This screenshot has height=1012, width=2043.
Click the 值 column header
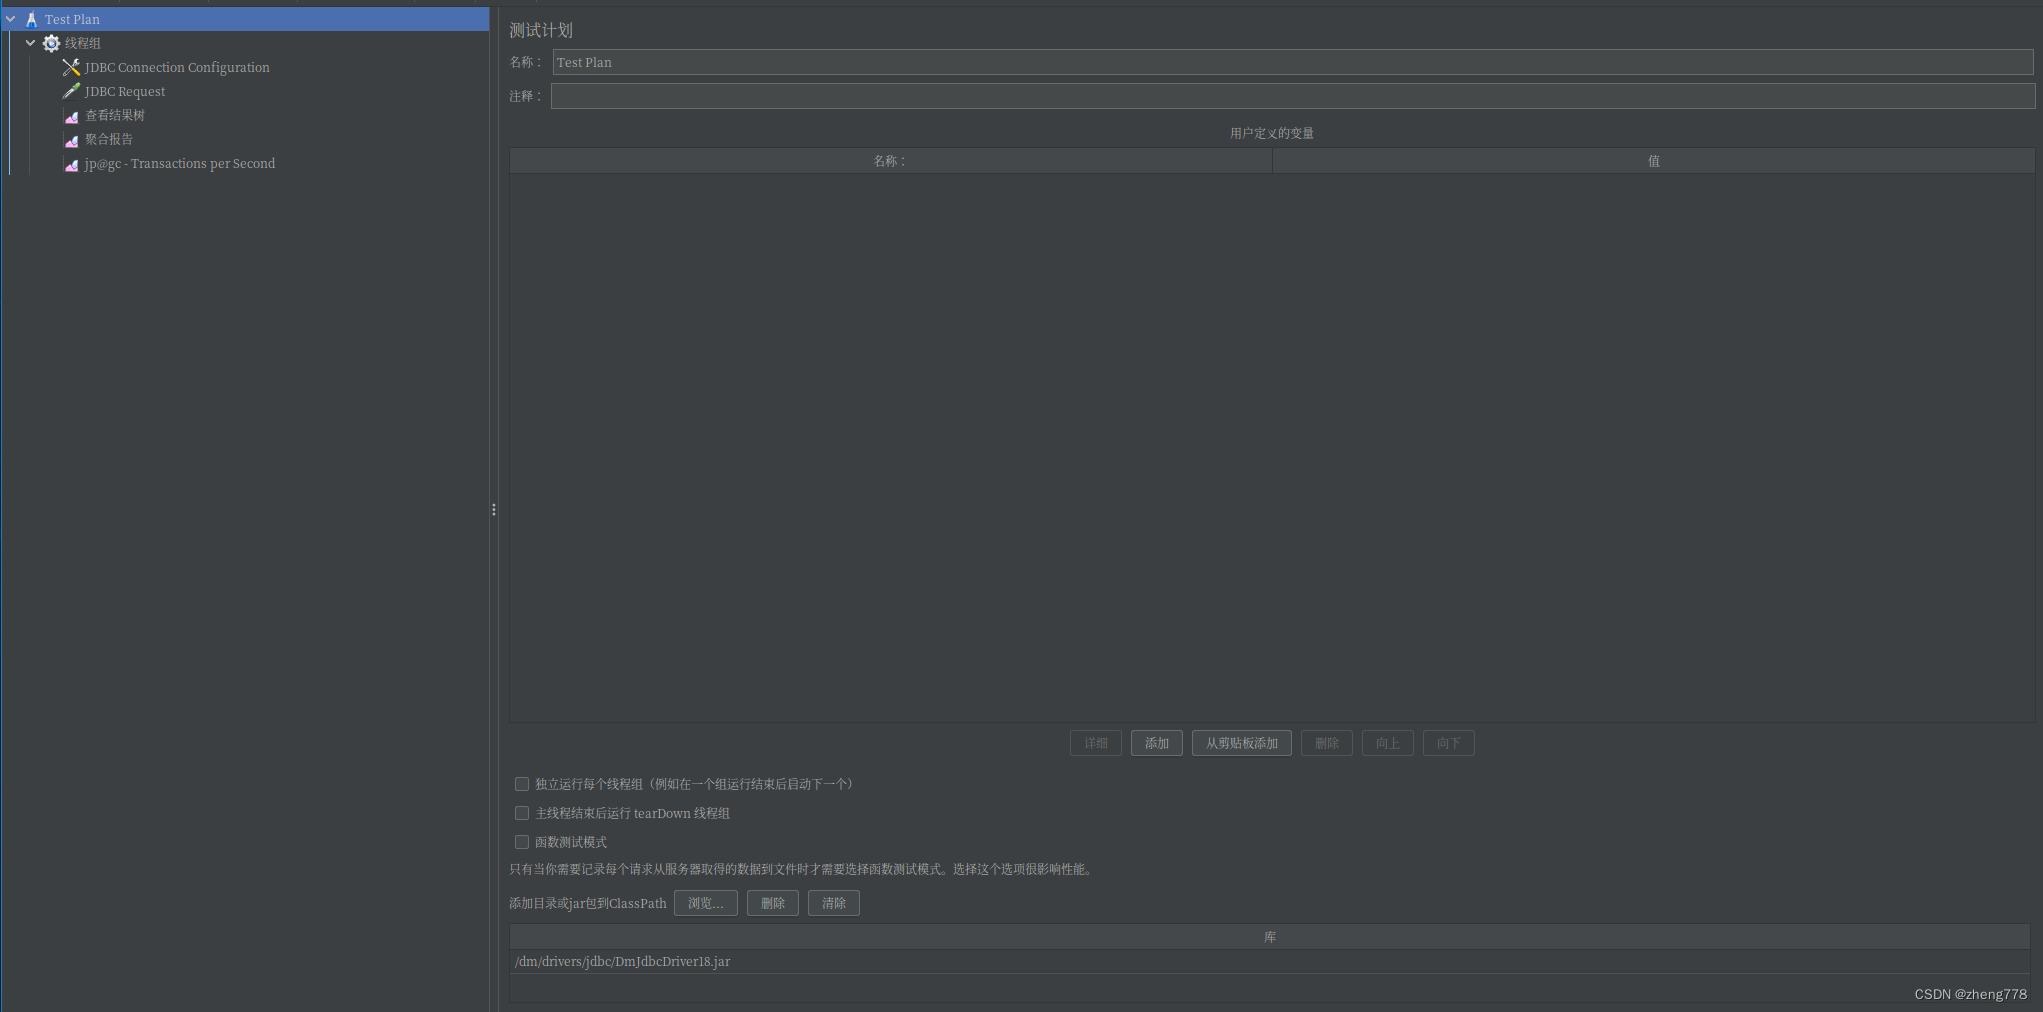point(1654,161)
